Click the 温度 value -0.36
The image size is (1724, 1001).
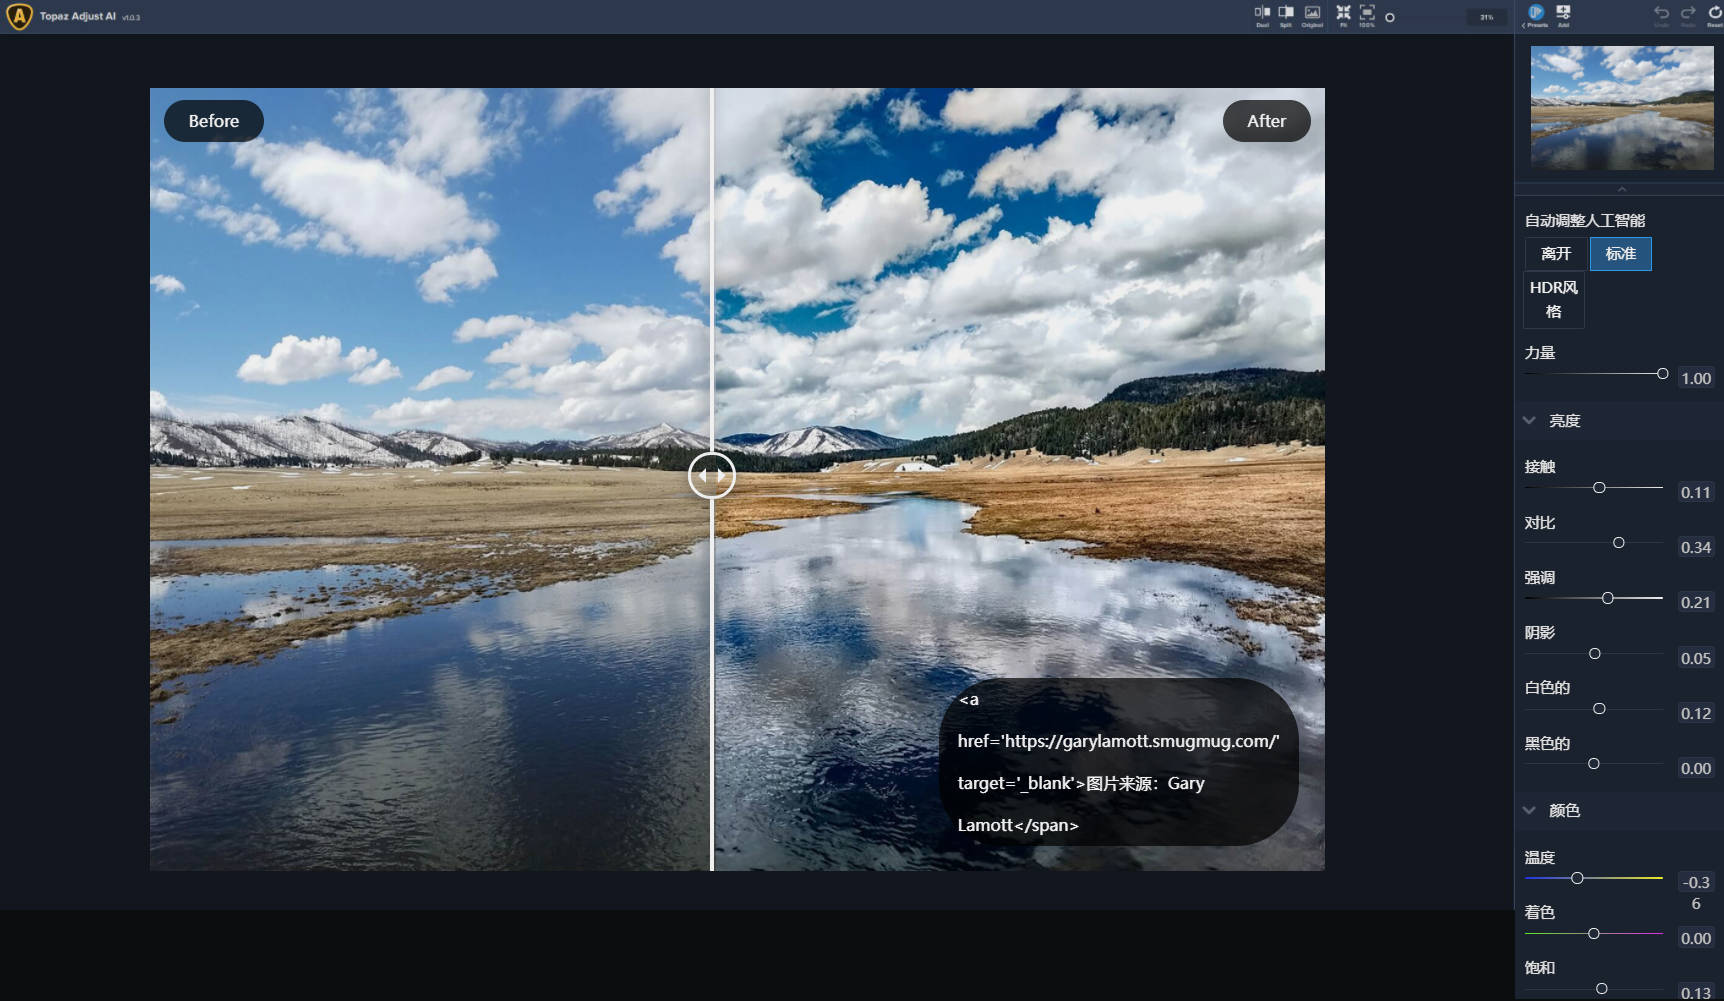tap(1696, 892)
